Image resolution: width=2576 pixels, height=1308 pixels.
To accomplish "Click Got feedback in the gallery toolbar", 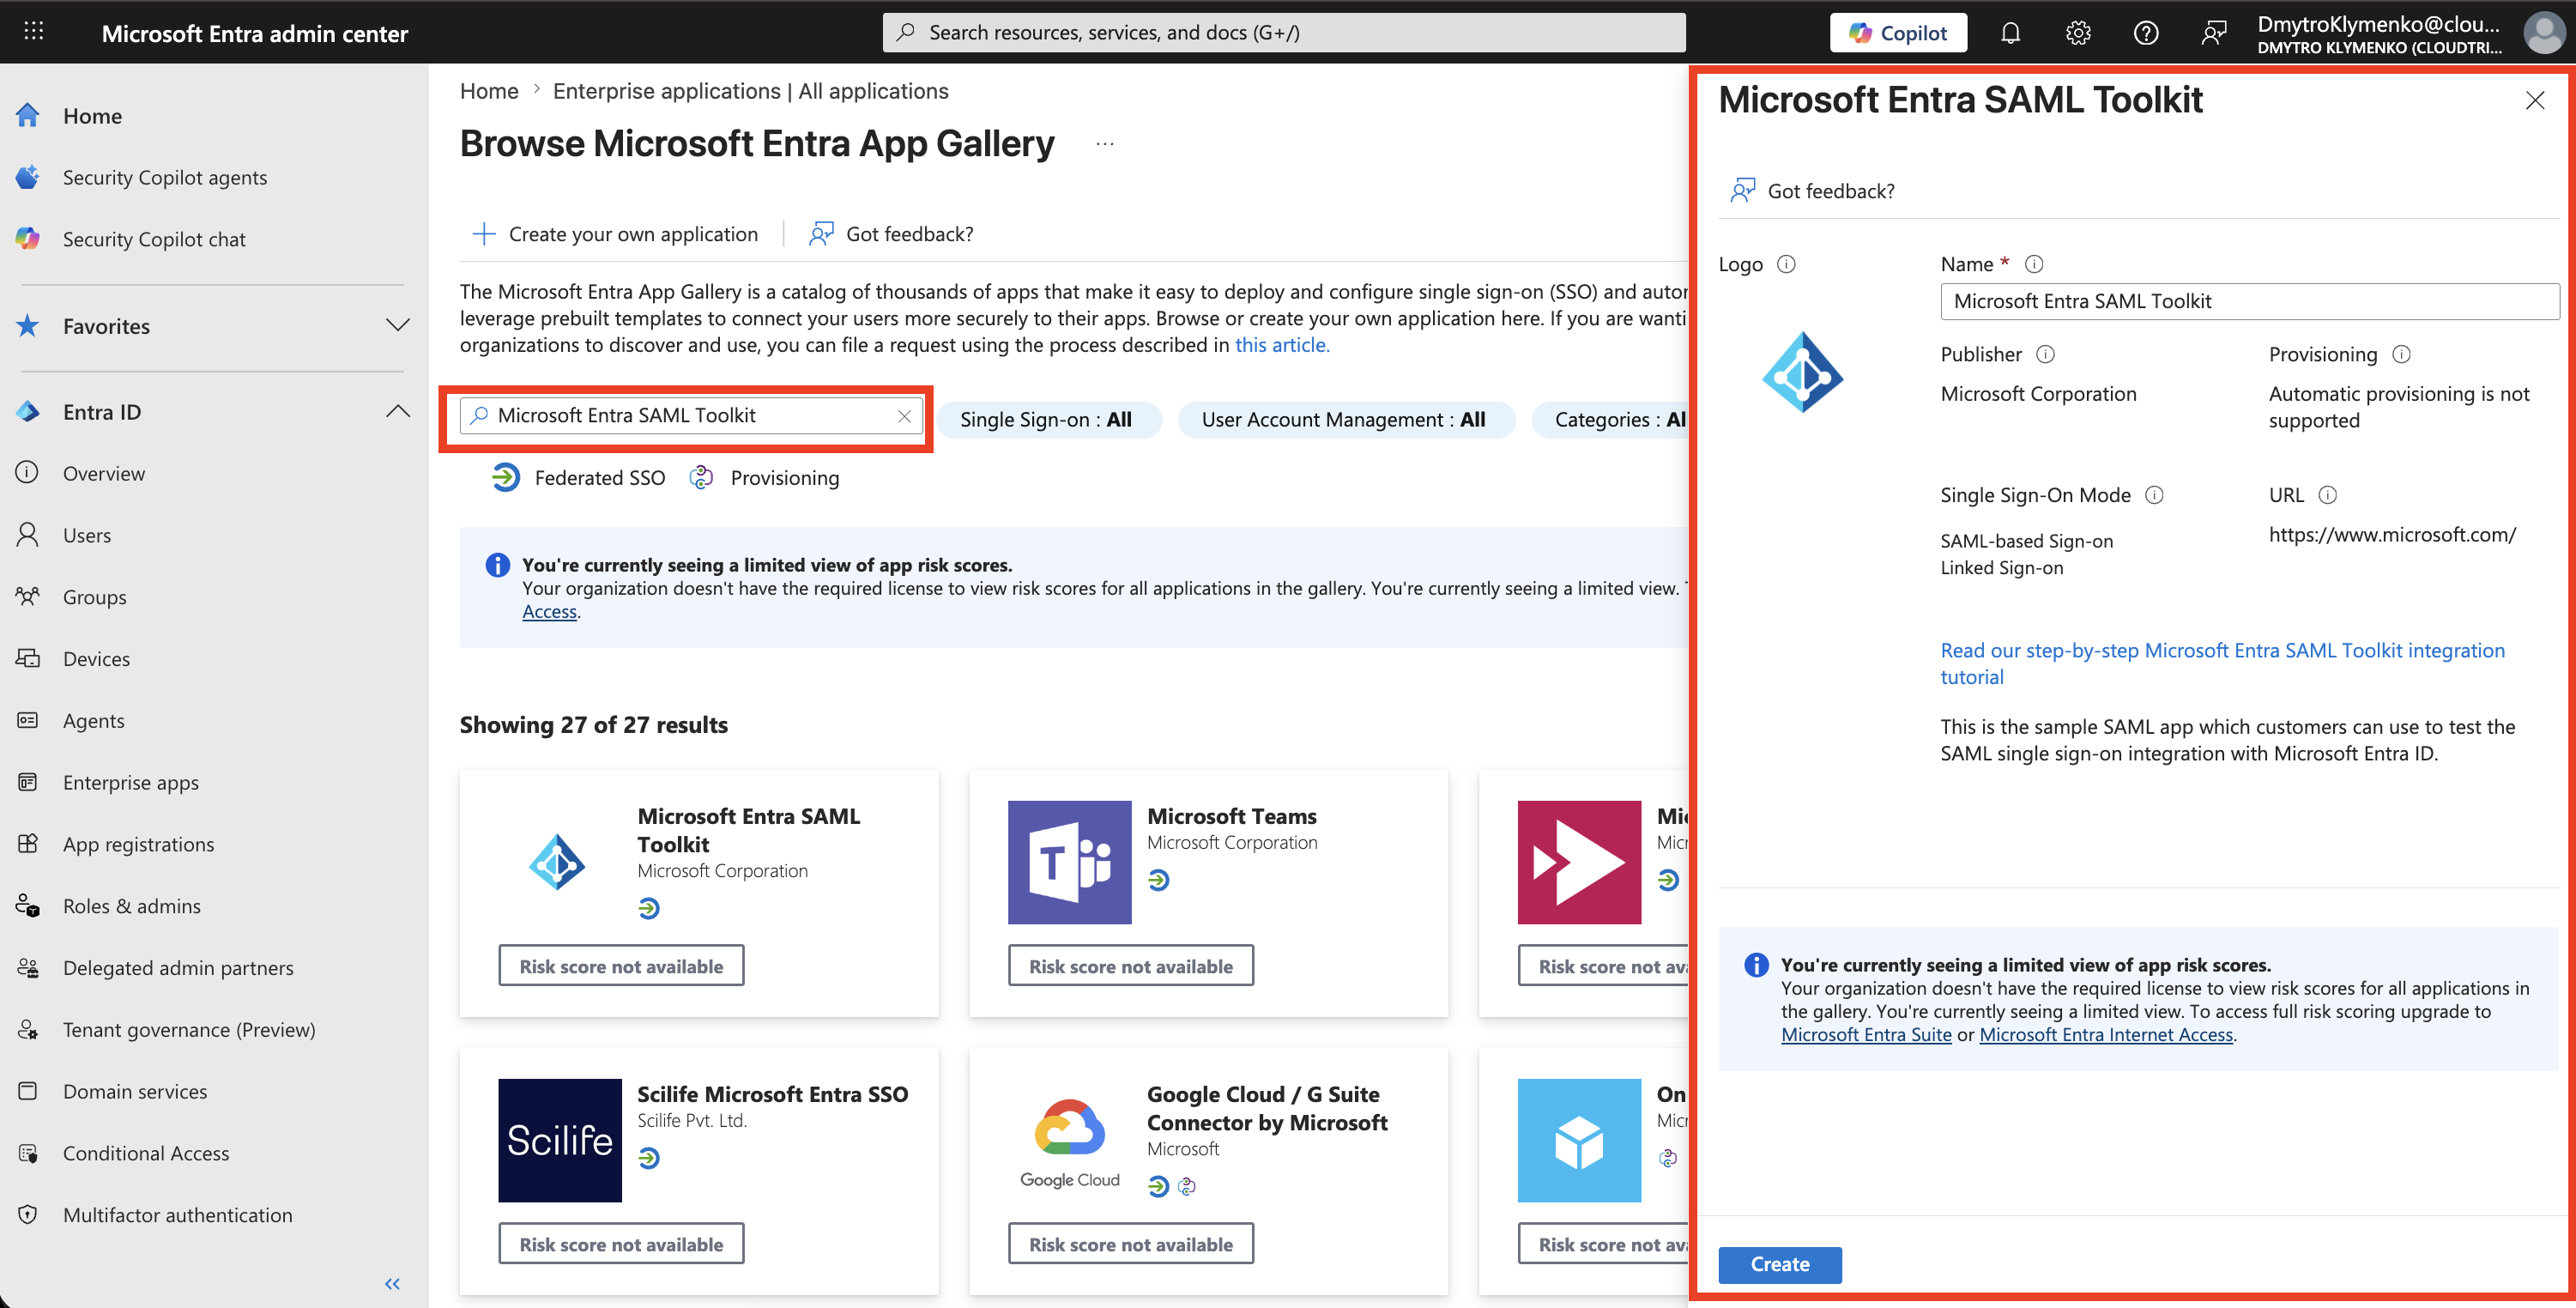I will click(x=891, y=234).
